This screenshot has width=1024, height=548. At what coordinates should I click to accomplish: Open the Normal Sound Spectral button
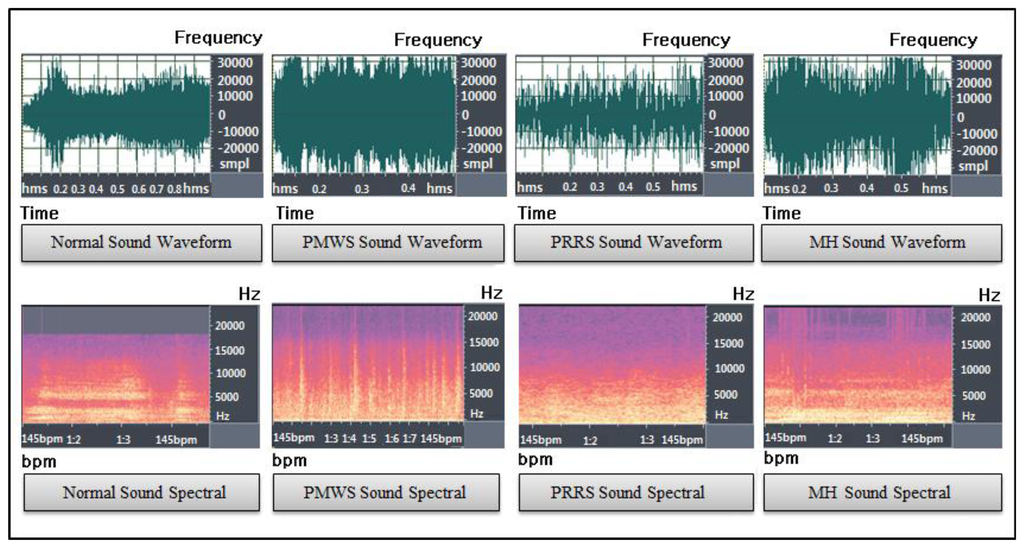(x=143, y=492)
